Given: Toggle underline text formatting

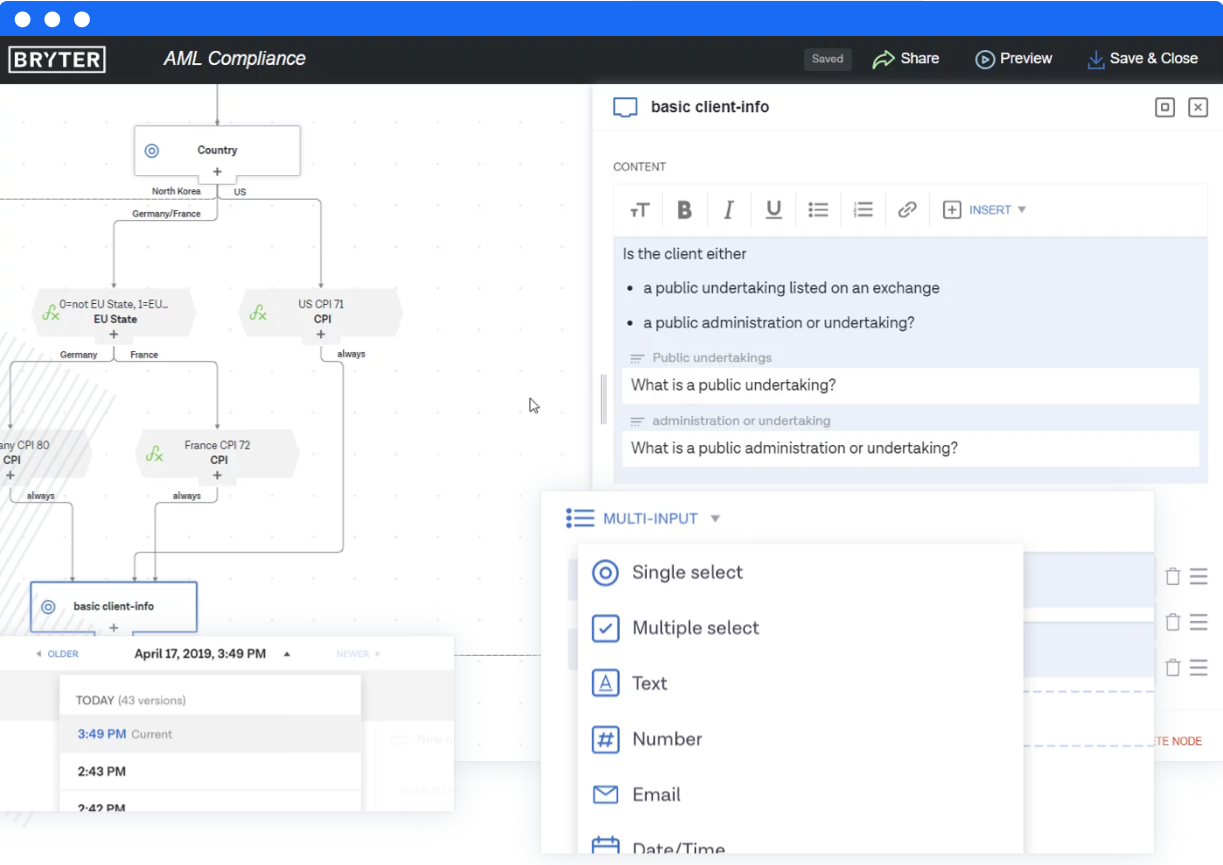Looking at the screenshot, I should [x=773, y=210].
